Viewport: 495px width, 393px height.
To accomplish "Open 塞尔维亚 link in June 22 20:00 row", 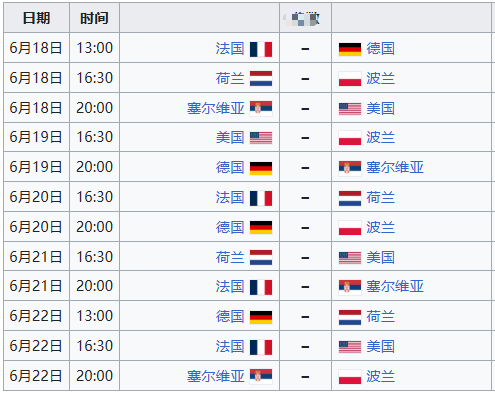I will click(x=215, y=376).
